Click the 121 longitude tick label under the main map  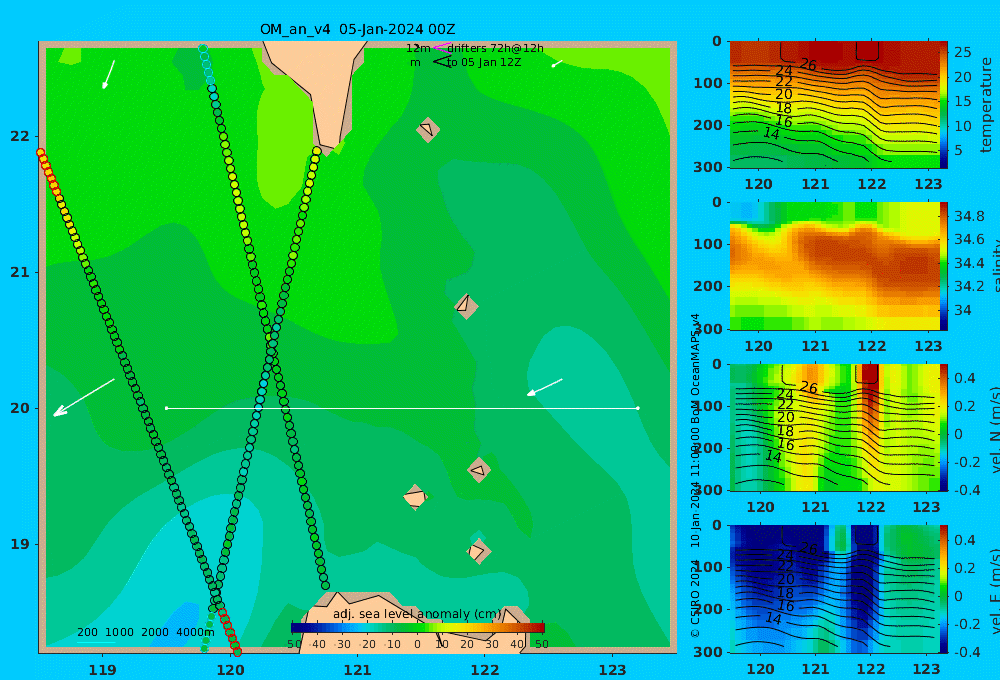click(x=358, y=670)
